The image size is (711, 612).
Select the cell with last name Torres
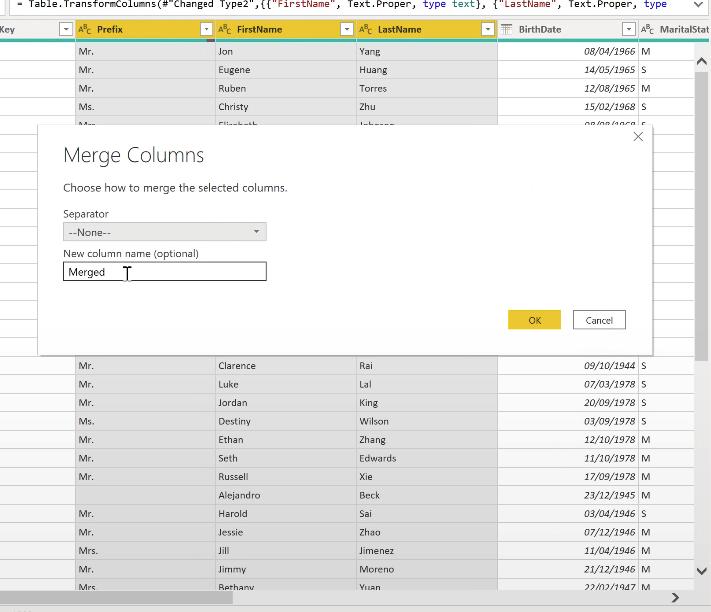(427, 88)
